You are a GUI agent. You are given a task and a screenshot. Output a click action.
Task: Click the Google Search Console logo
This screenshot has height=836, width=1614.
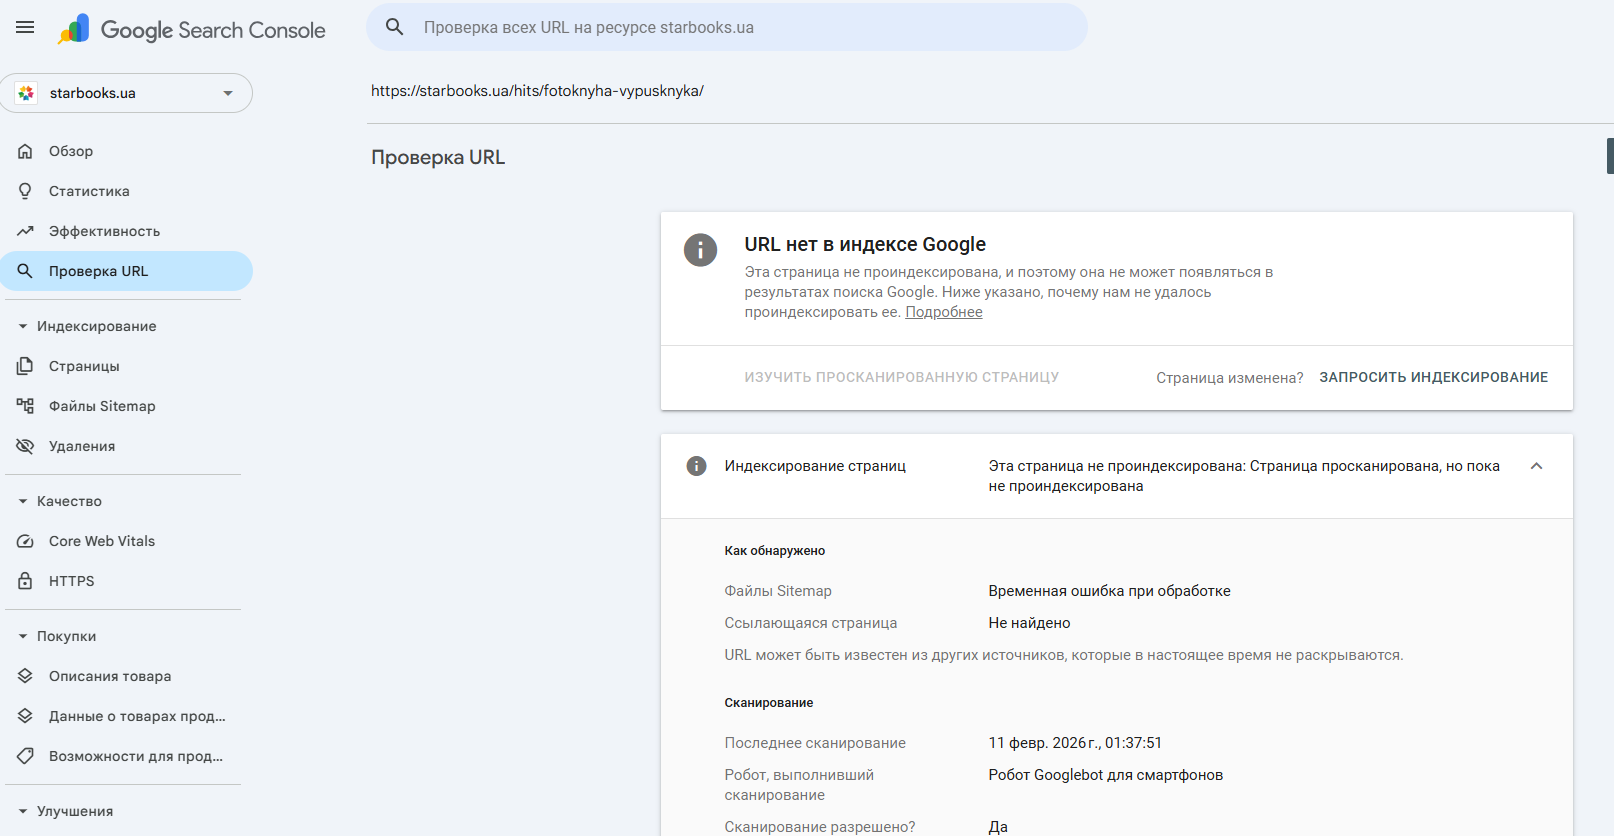tap(192, 30)
